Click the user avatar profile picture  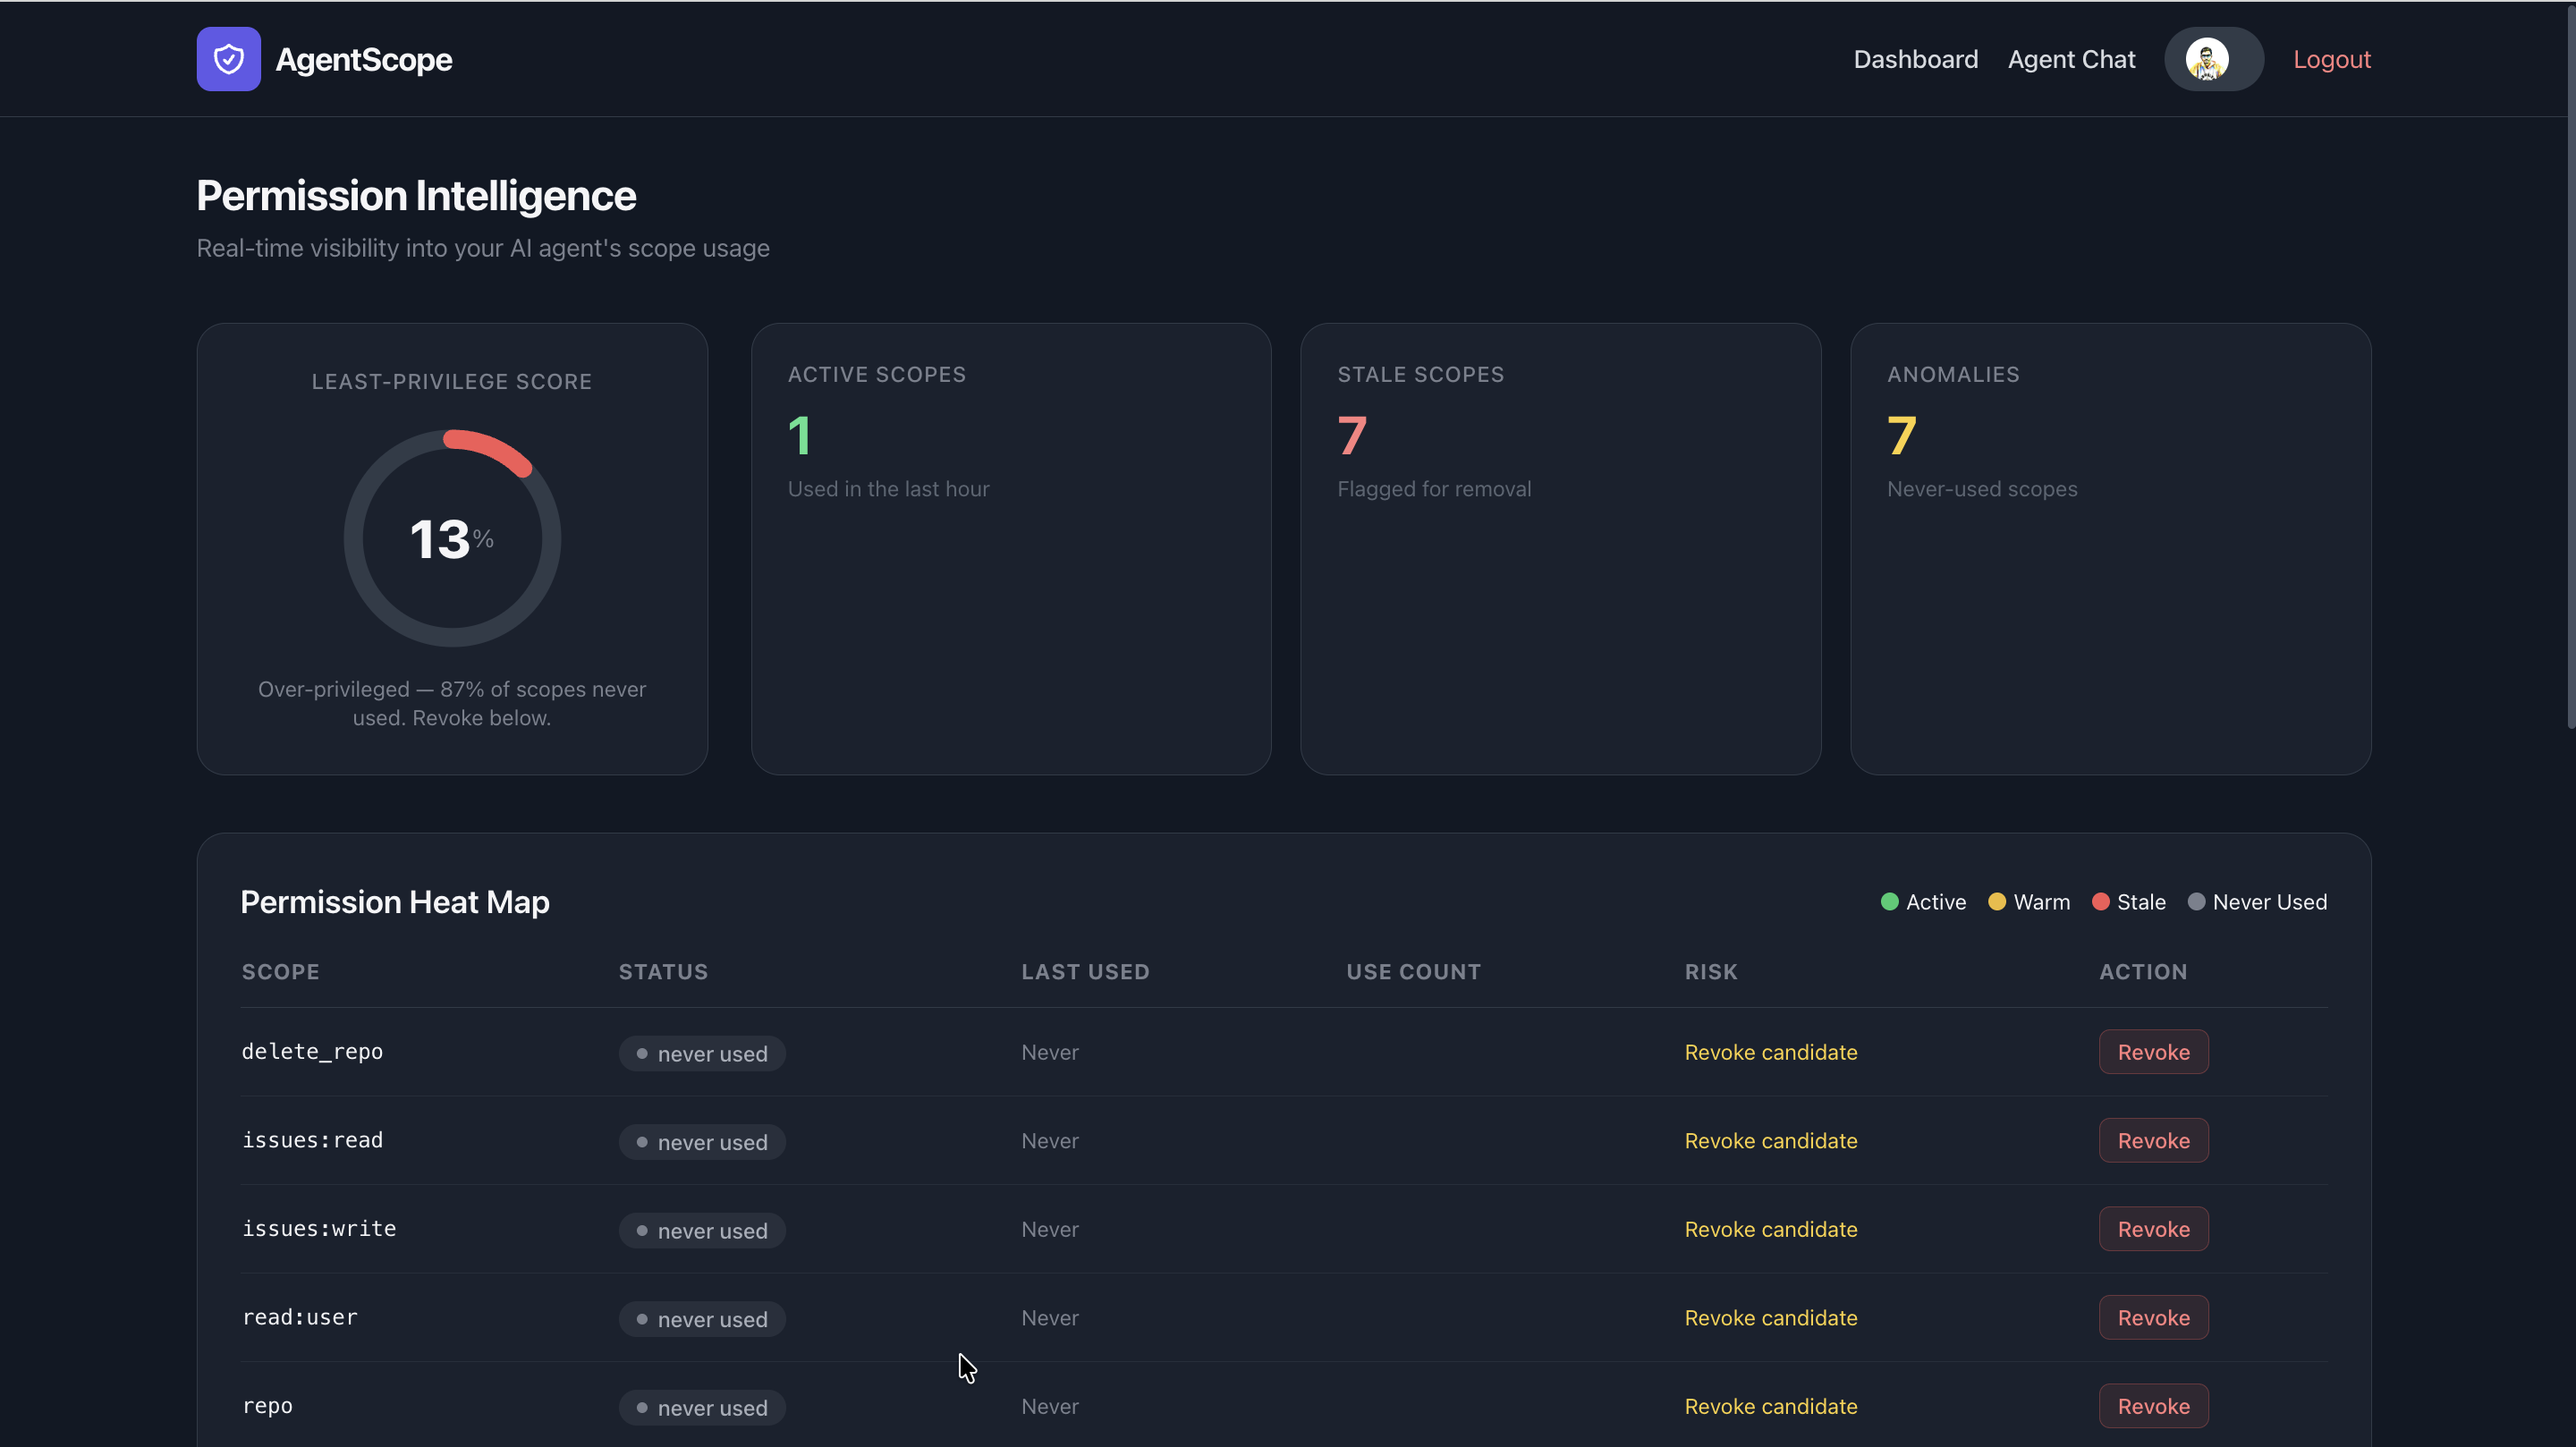[2206, 59]
